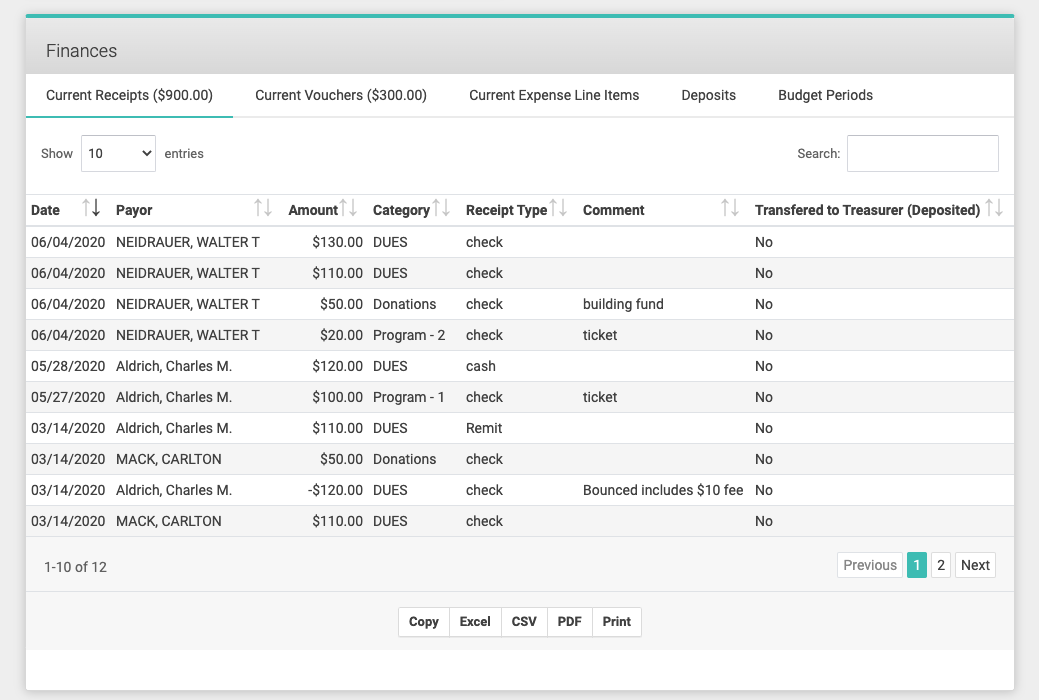
Task: Go to page 2 of receipts
Action: click(941, 565)
